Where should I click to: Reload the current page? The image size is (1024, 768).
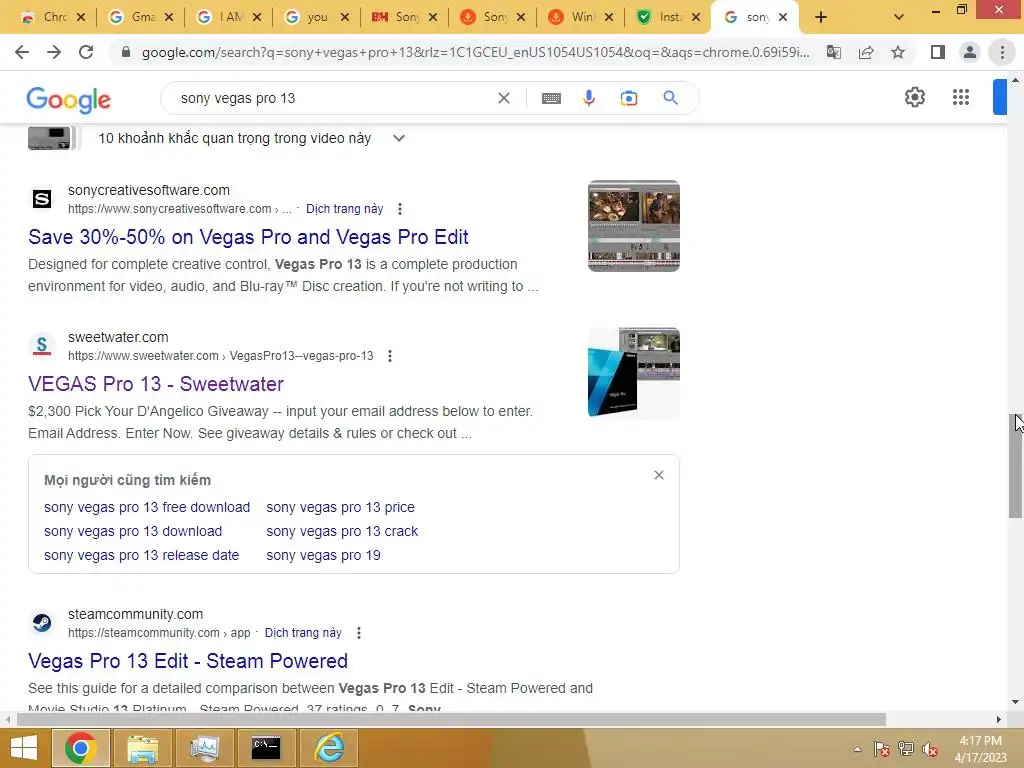[86, 52]
